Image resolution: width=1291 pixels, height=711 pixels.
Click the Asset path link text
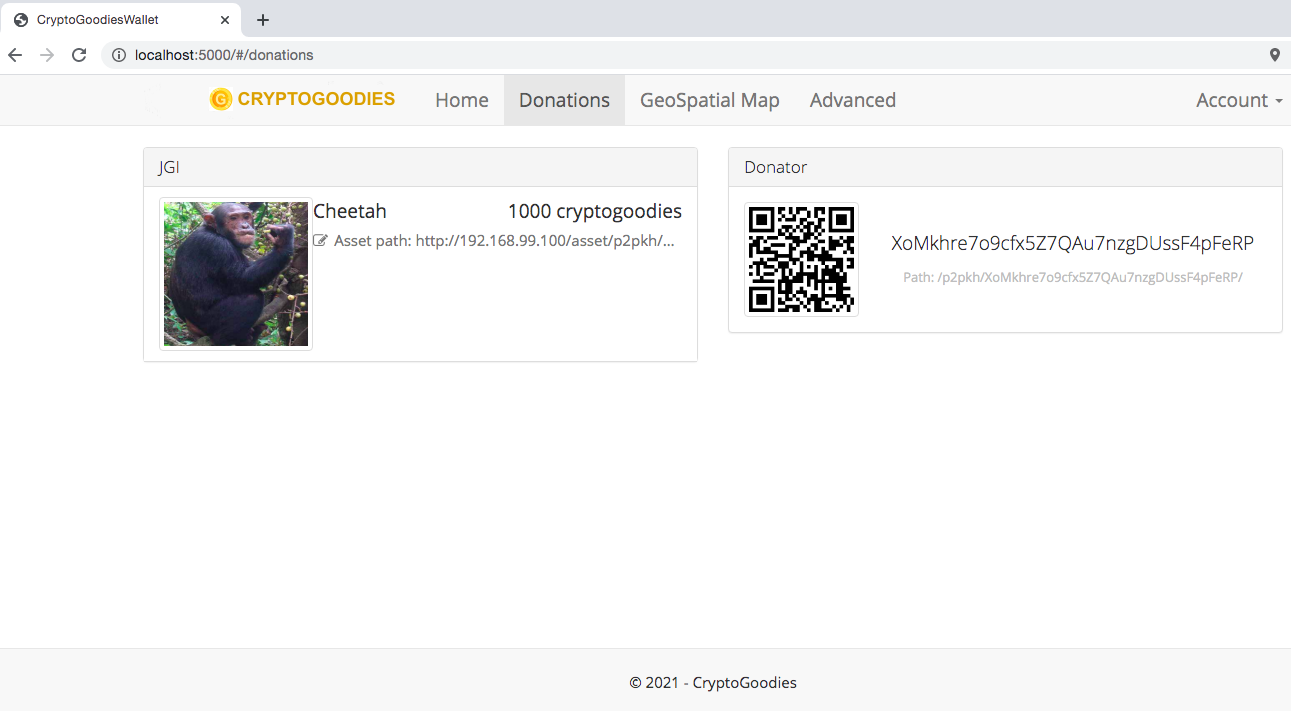[504, 241]
